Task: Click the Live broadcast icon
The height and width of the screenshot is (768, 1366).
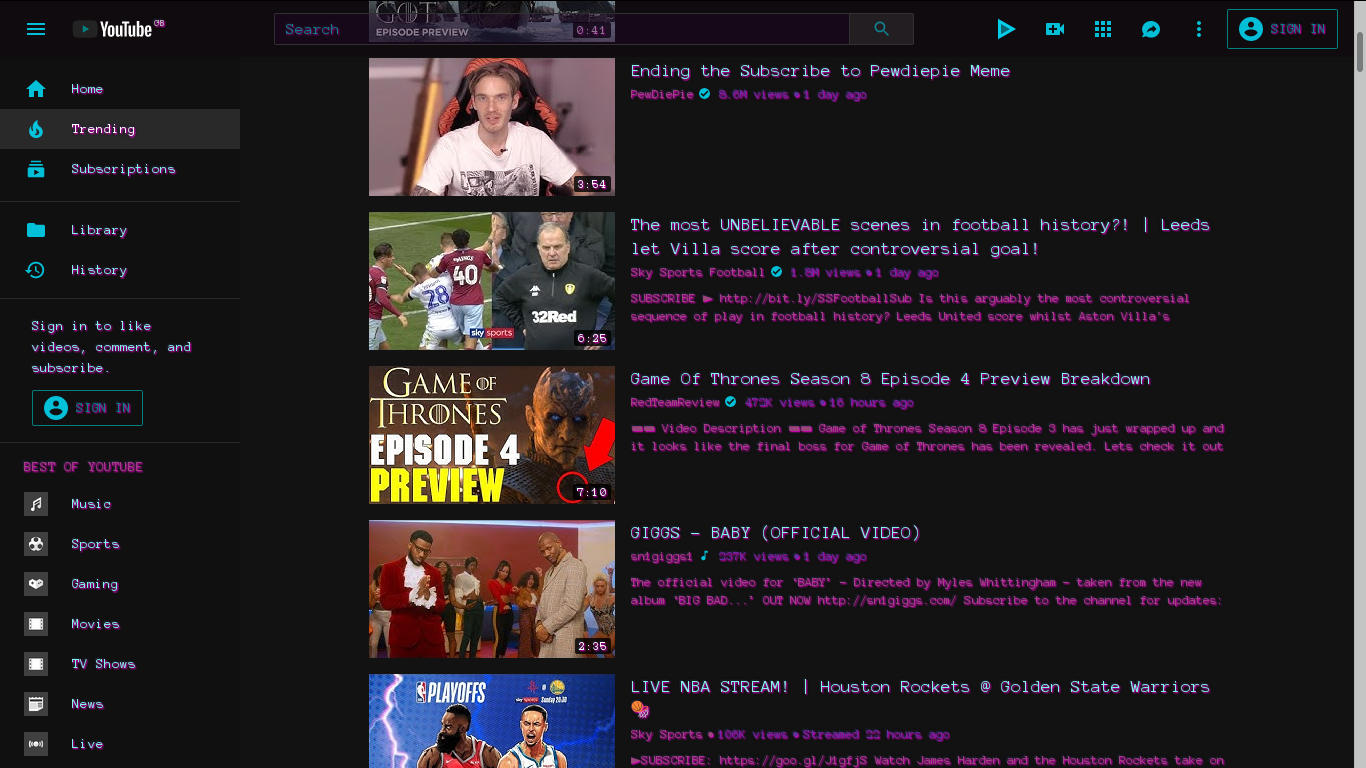Action: coord(36,744)
